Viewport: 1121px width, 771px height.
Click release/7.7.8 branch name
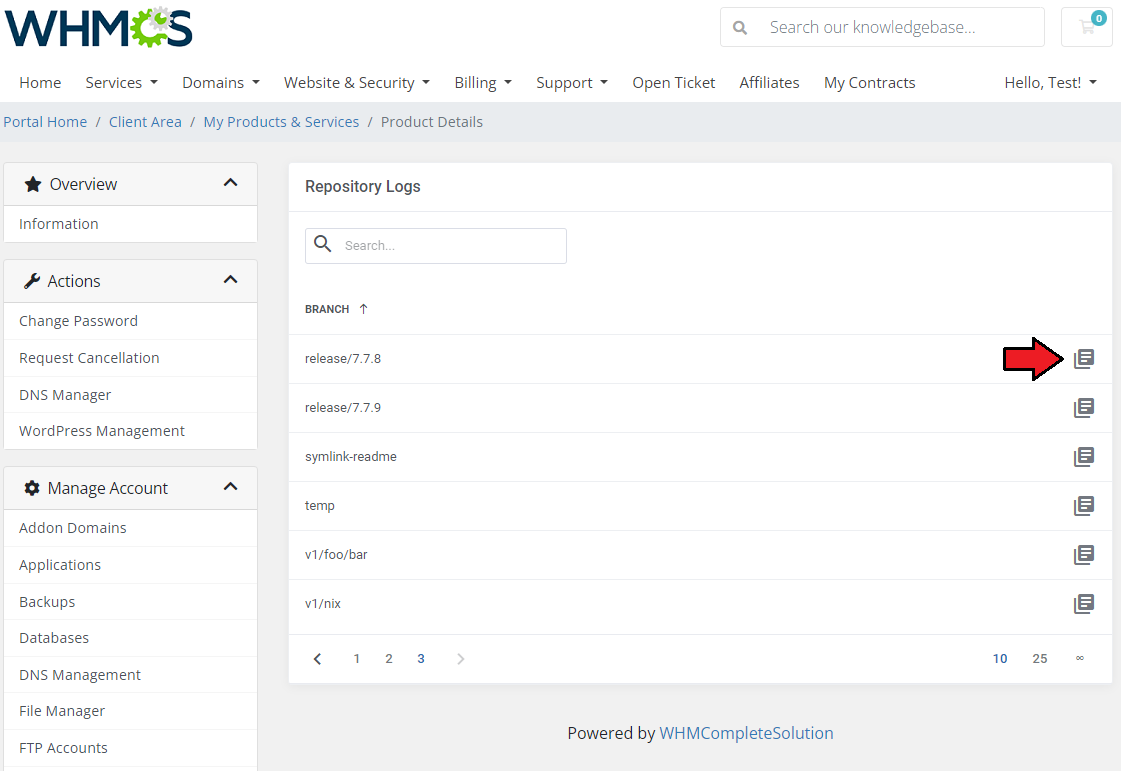tap(342, 358)
